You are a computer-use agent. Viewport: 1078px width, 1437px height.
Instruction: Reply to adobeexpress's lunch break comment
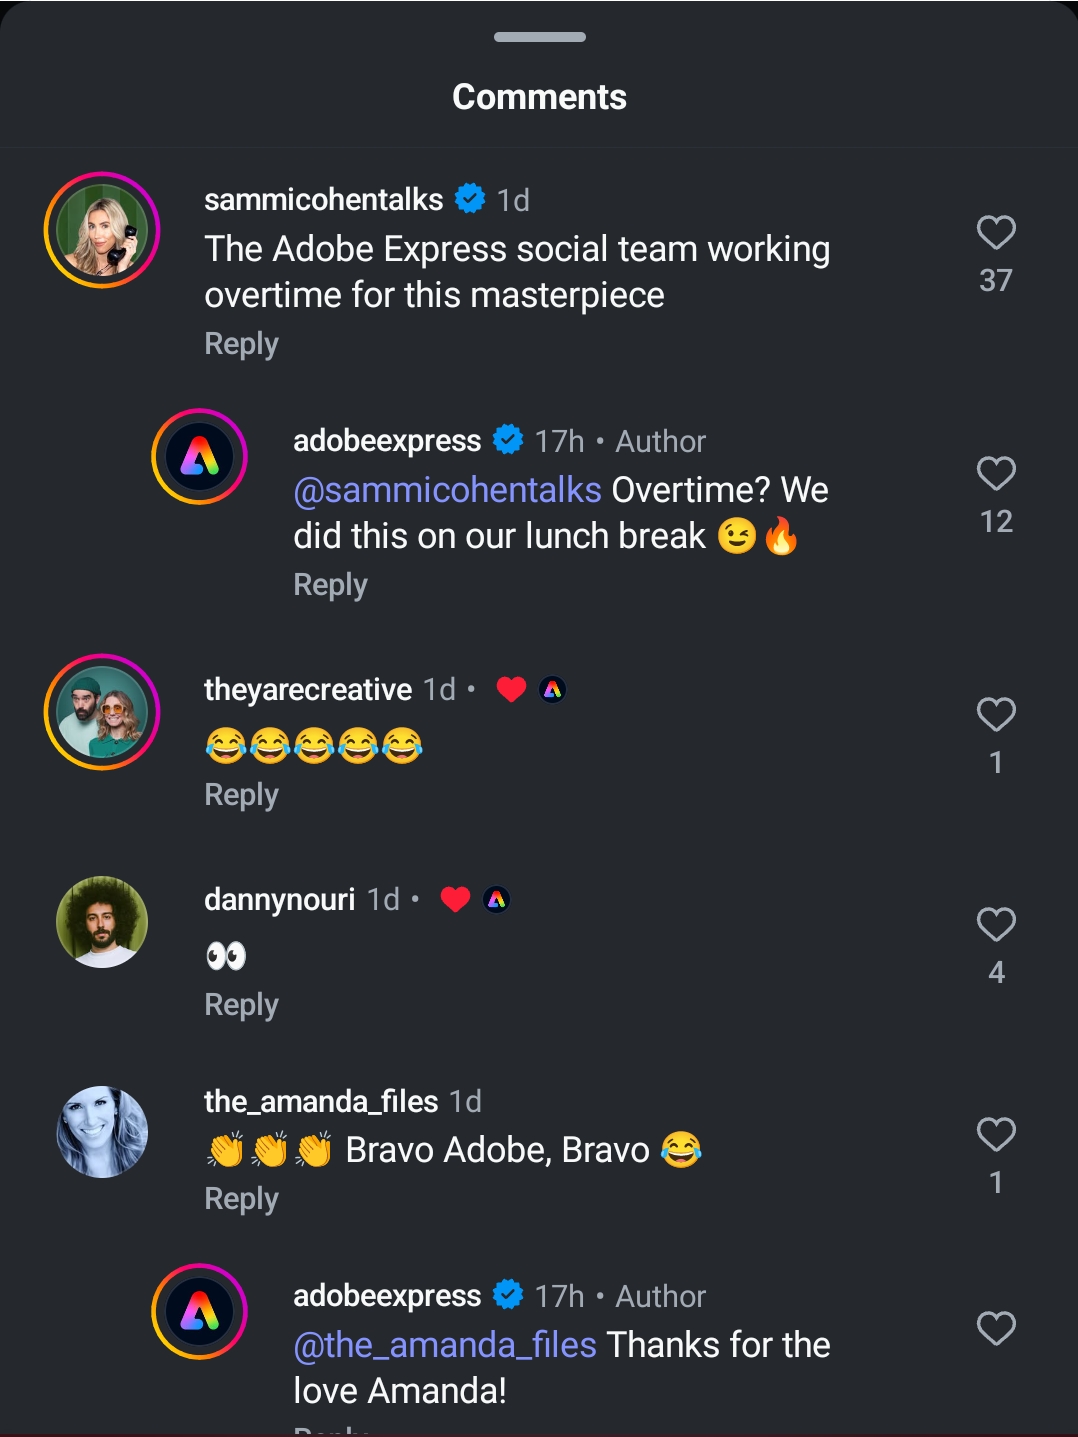(330, 585)
